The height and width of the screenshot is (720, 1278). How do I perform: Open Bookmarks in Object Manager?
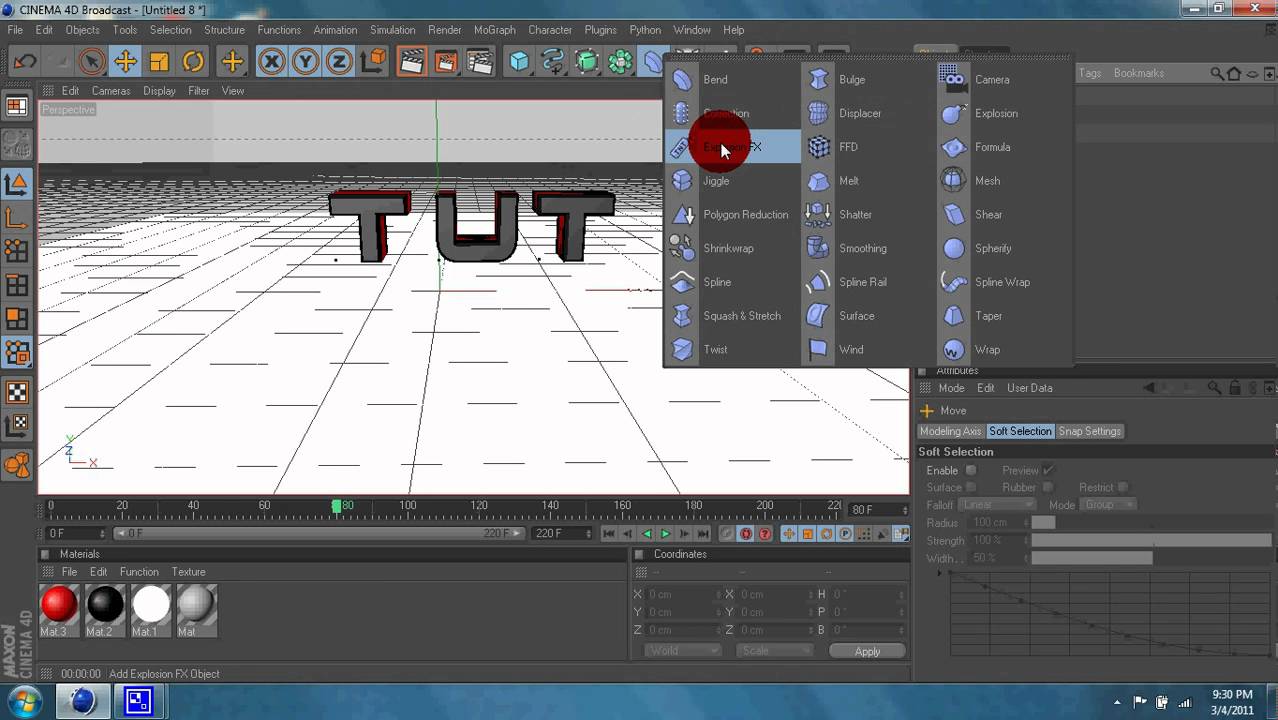[1138, 73]
